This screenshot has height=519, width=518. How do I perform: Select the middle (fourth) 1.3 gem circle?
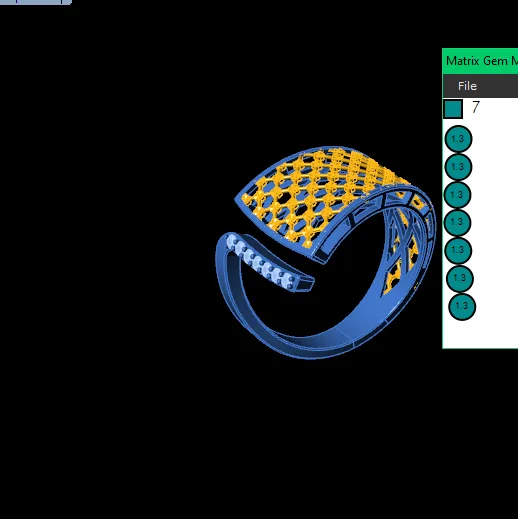tap(457, 222)
